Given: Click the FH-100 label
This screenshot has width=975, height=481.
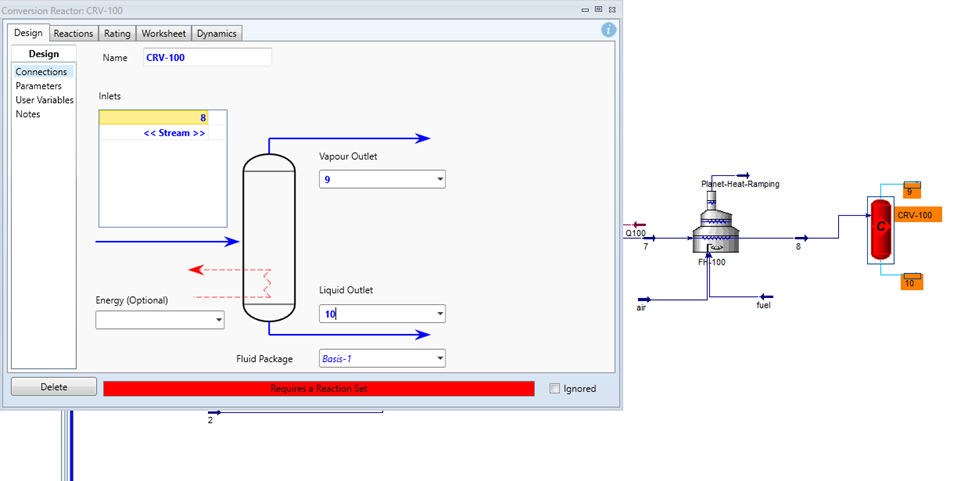Looking at the screenshot, I should (711, 262).
